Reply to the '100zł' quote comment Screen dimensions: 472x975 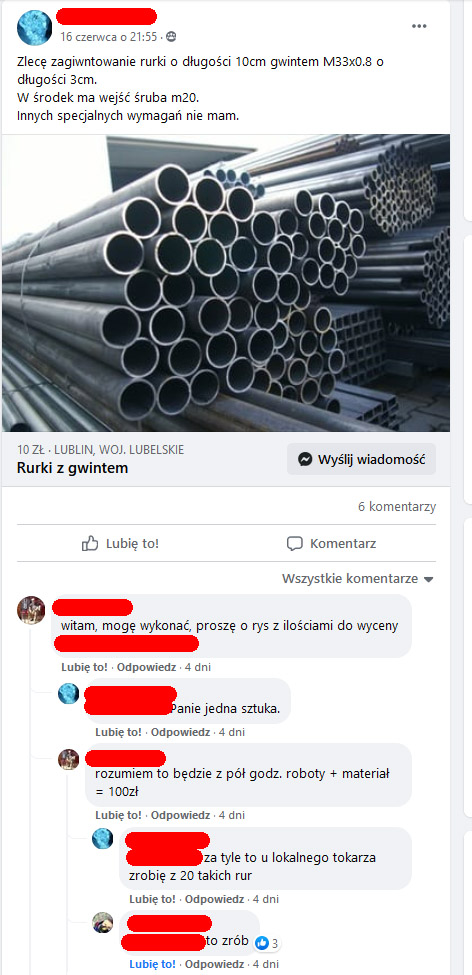coord(180,815)
